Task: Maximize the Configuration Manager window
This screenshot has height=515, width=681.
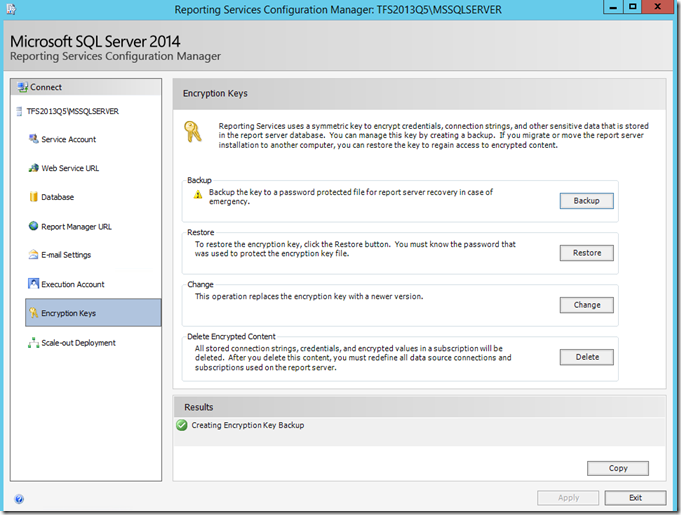Action: click(632, 7)
